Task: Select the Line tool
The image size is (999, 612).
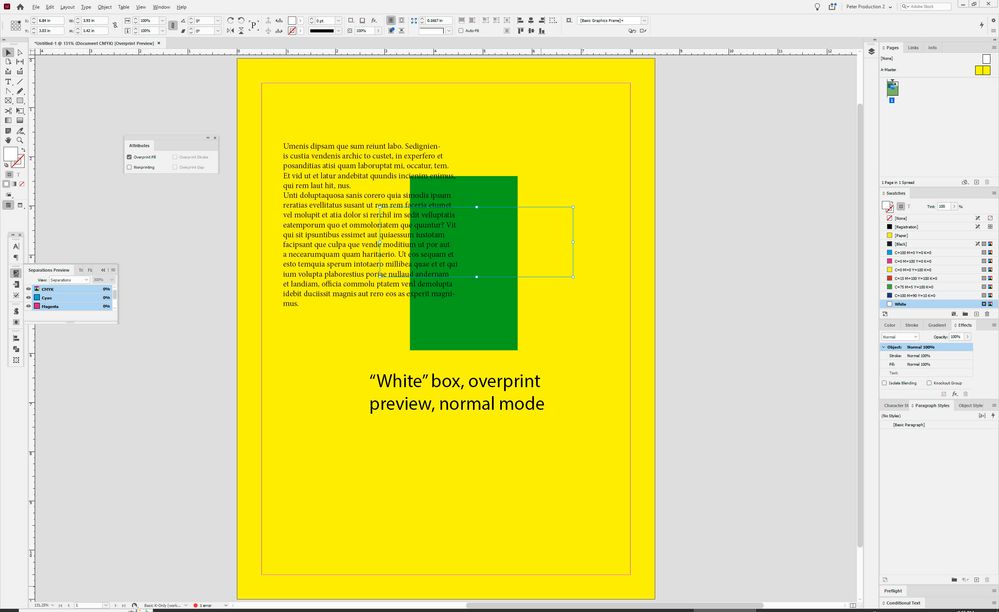Action: pos(20,82)
